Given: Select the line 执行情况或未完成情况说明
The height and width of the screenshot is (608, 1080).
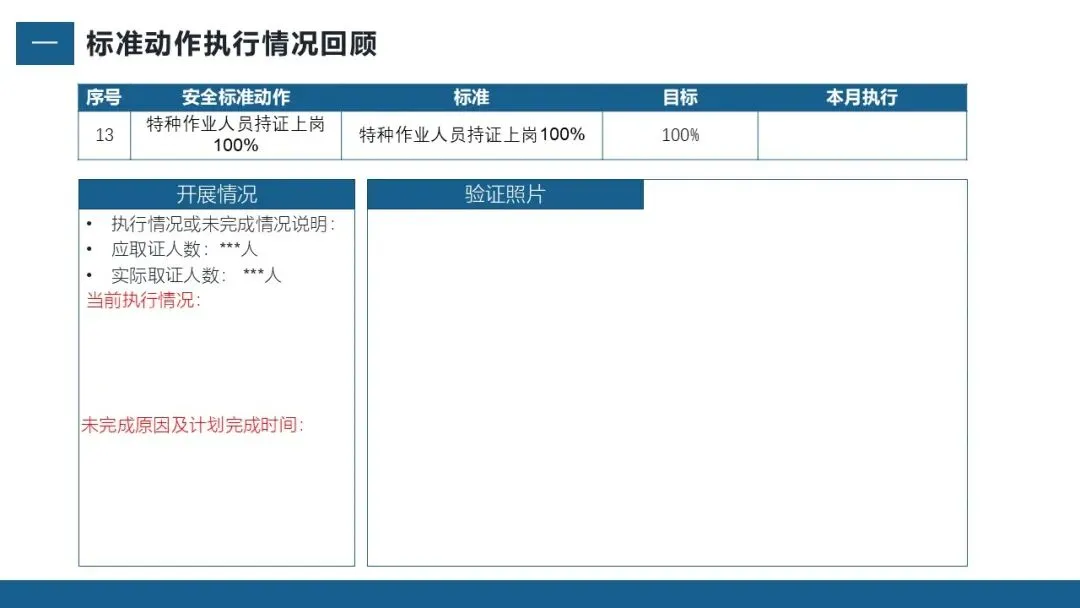Looking at the screenshot, I should [223, 224].
